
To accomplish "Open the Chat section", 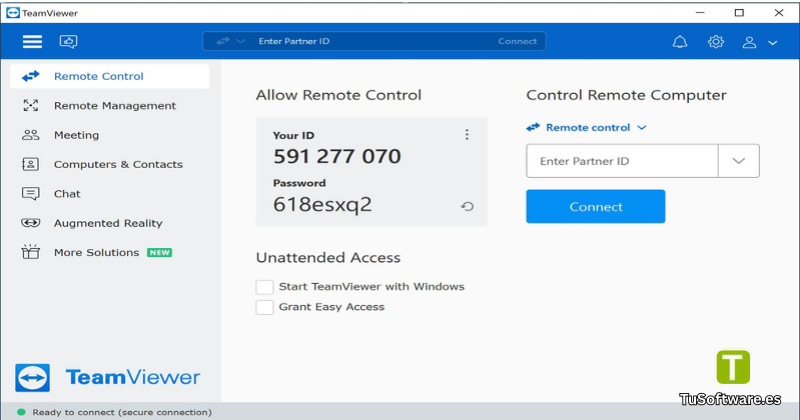I will pos(110,194).
